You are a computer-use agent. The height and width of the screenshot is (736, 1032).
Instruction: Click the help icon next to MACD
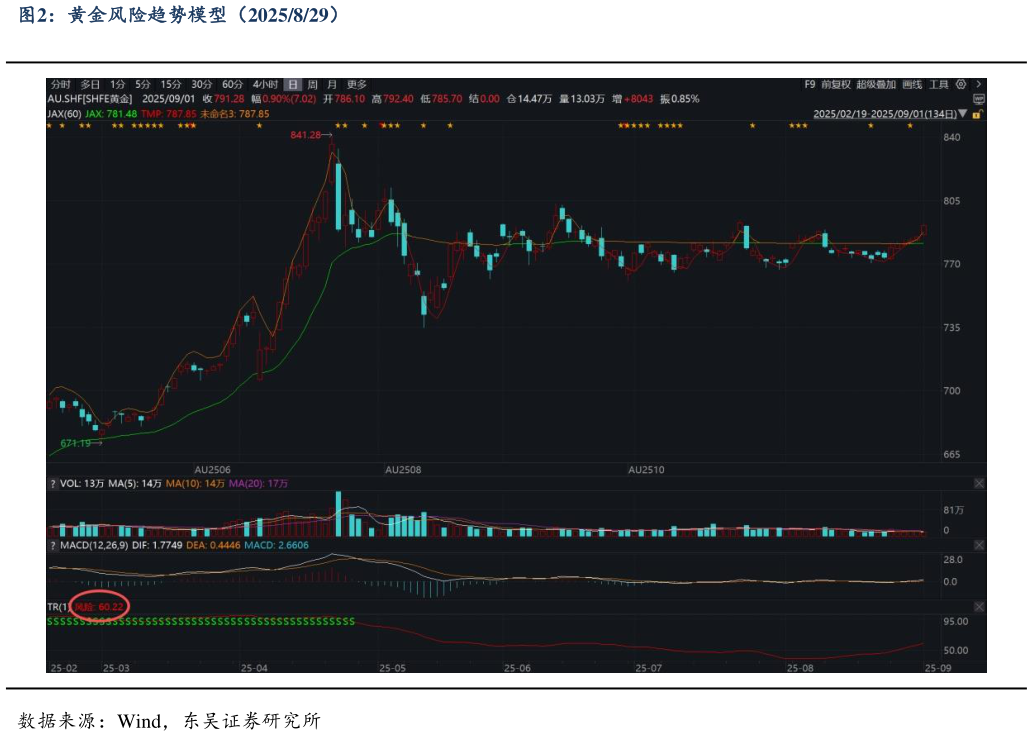[x=53, y=545]
